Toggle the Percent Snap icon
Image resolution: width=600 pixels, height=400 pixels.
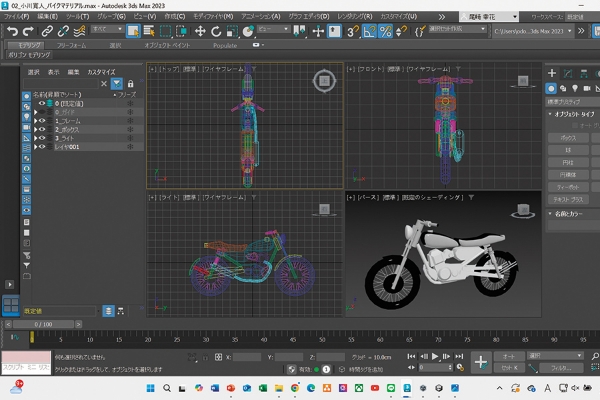[x=385, y=31]
